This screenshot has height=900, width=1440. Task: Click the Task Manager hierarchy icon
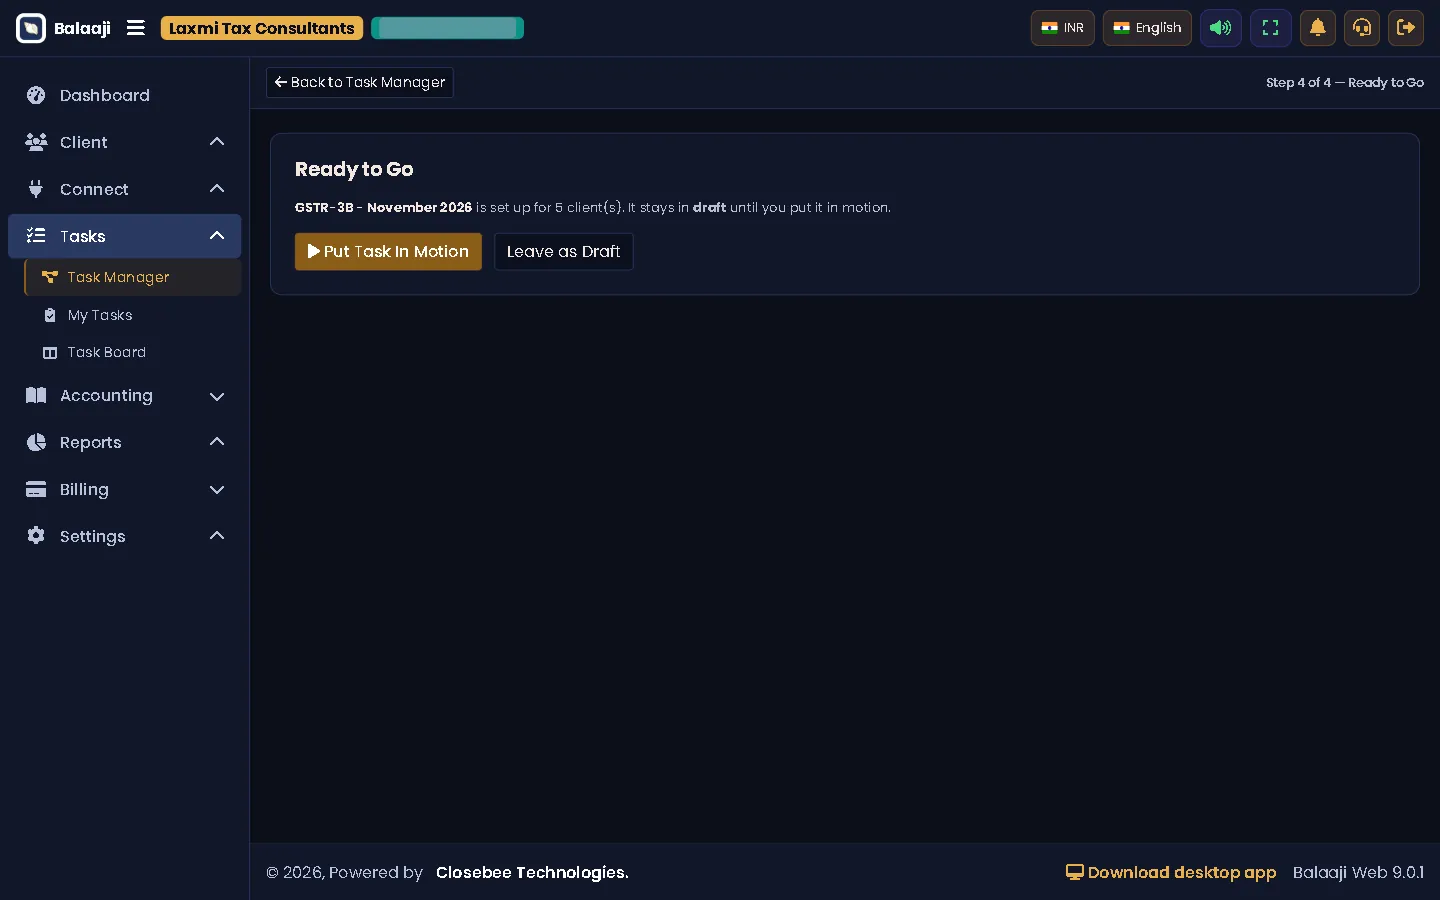50,277
